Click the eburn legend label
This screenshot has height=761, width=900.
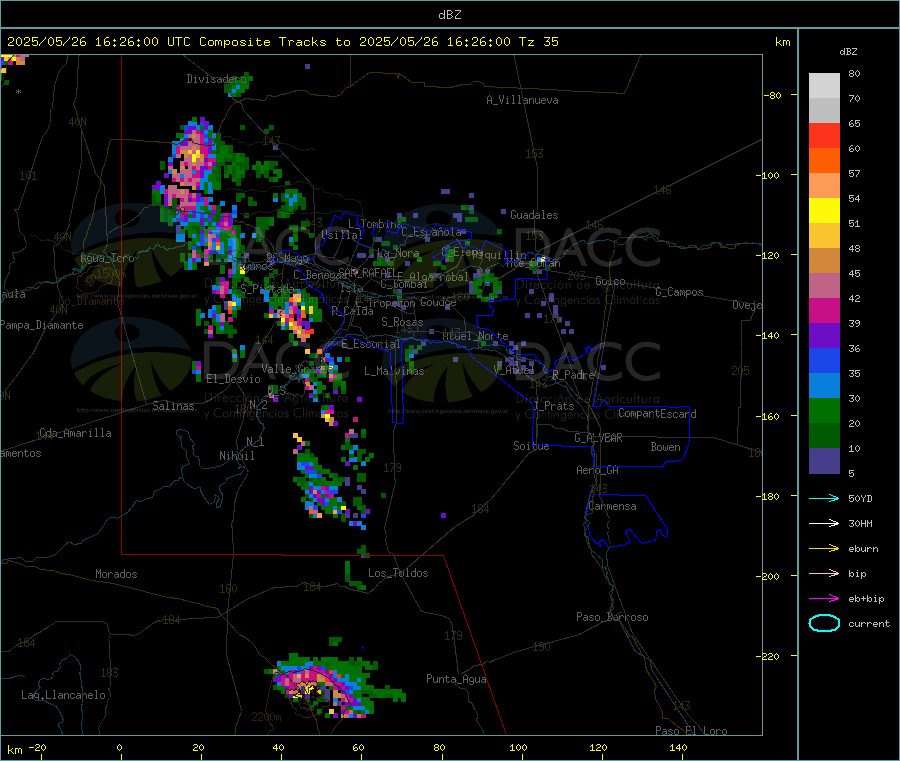click(x=863, y=549)
